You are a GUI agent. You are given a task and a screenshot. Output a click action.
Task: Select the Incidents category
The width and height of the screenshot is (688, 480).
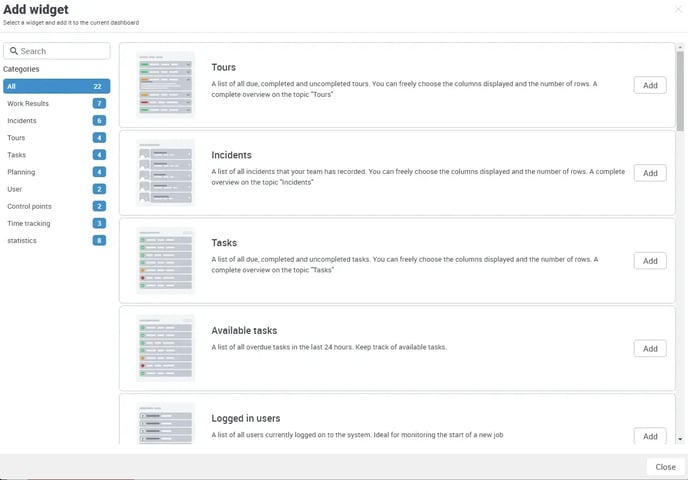57,121
